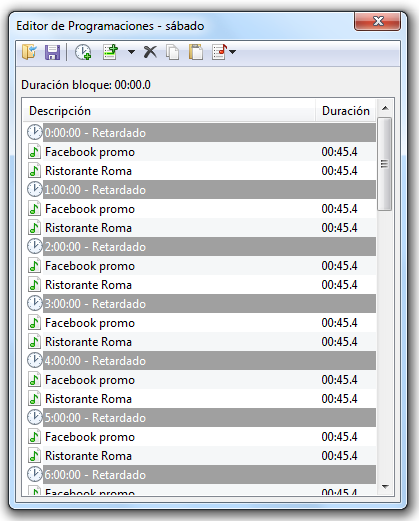Click the vertical scrollbar thumb
This screenshot has width=419, height=521.
coord(385,164)
